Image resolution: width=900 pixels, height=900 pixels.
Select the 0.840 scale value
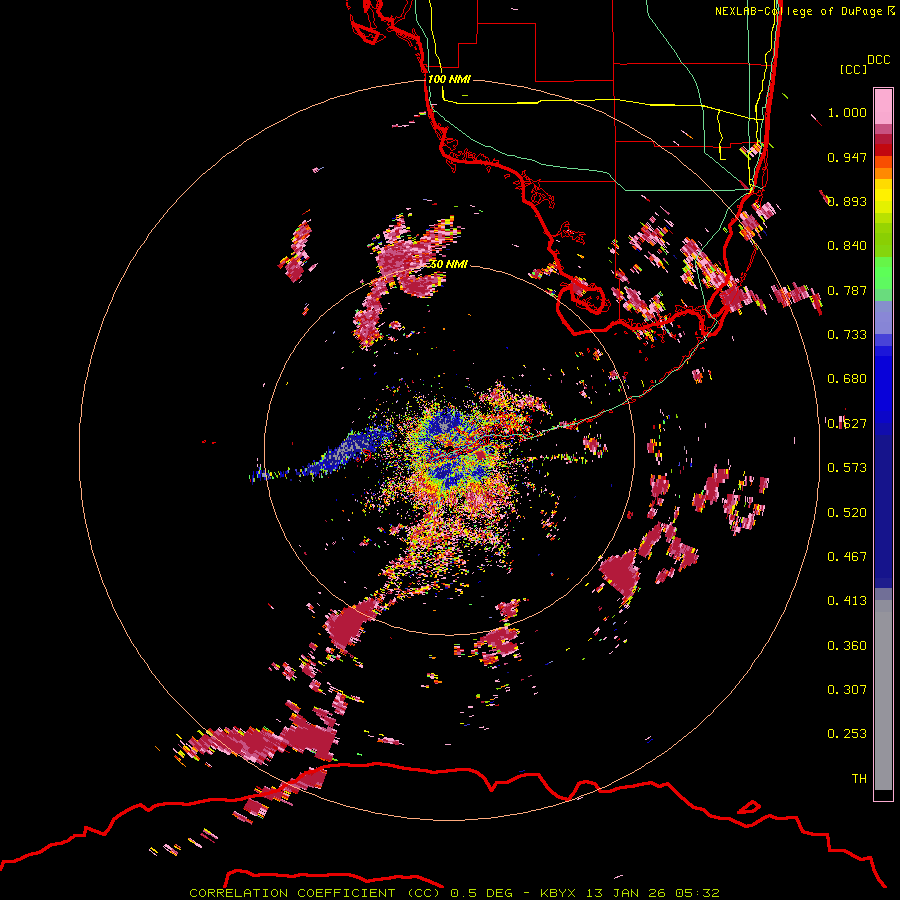pos(847,246)
